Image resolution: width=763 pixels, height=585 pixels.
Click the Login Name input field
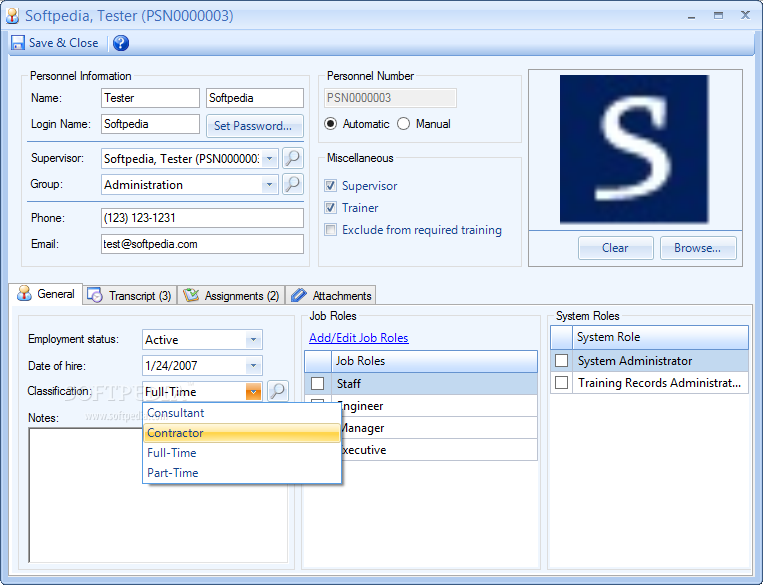(150, 124)
